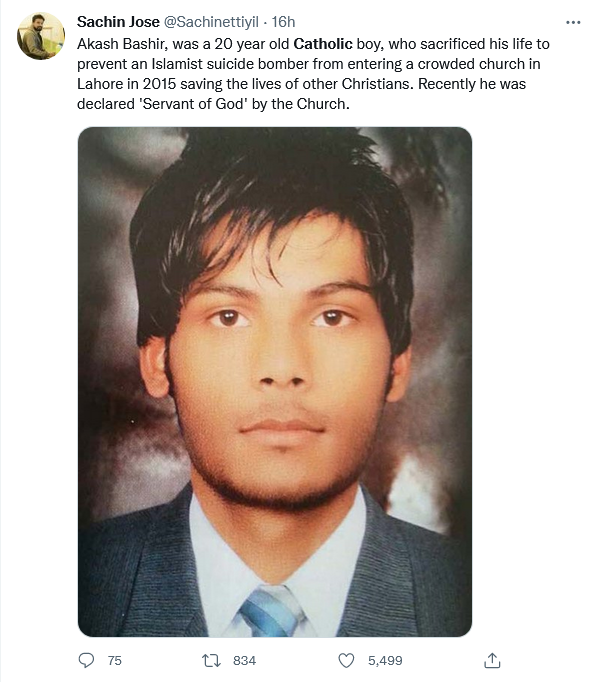Viewport: 598px width, 682px height.
Task: Click the 75 replies count
Action: click(114, 660)
